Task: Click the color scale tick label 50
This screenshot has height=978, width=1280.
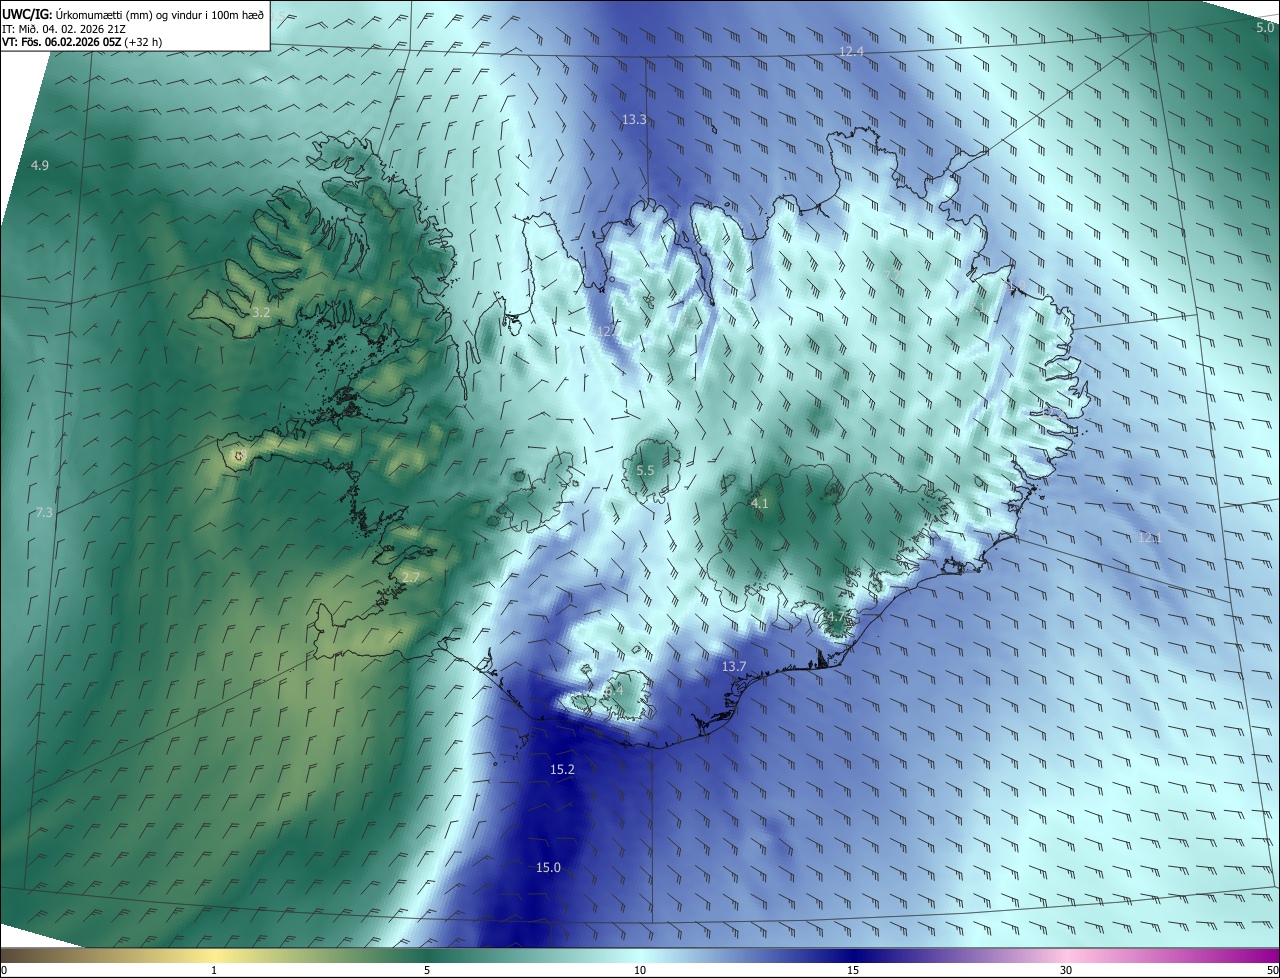Action: (1272, 970)
